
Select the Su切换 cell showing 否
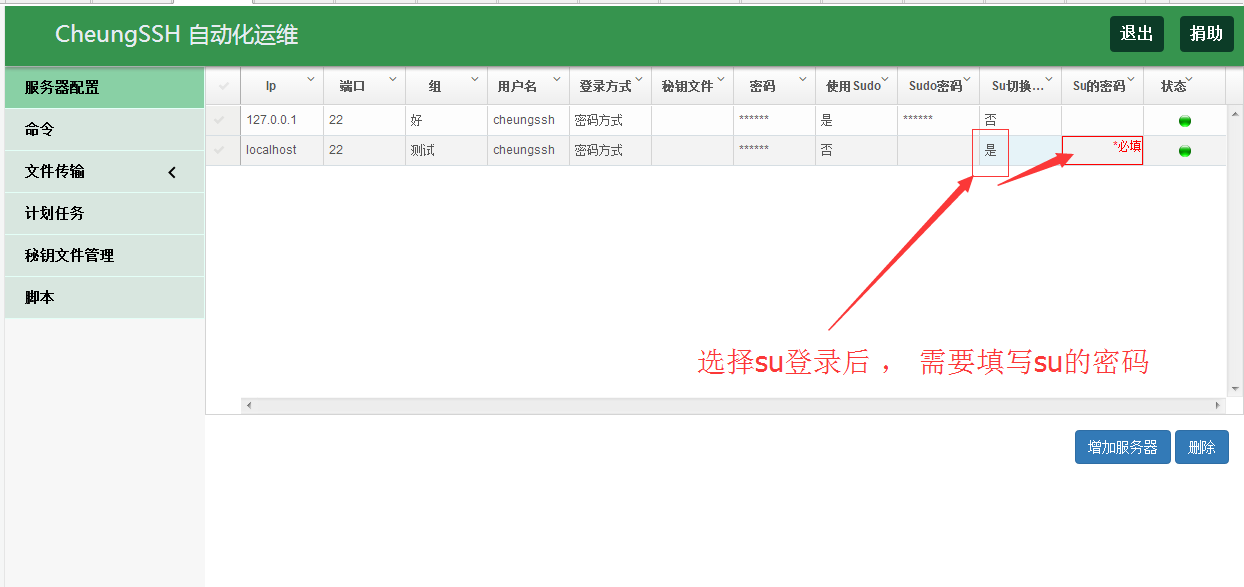1021,120
